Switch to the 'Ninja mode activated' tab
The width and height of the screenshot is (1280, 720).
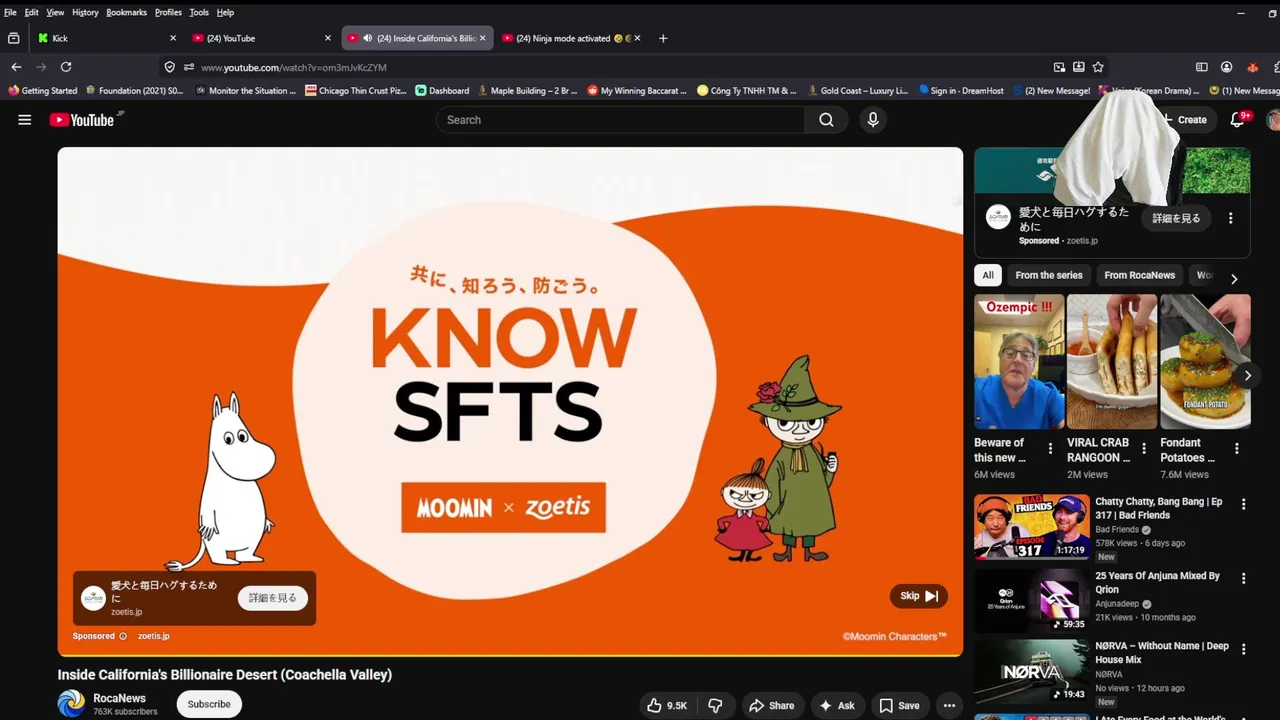(572, 38)
